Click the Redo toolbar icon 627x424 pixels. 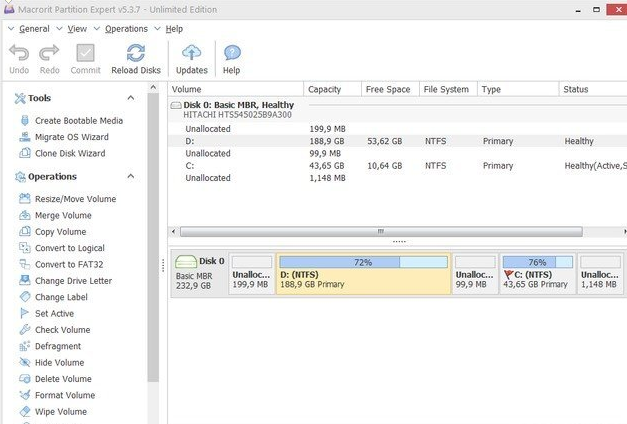(49, 53)
